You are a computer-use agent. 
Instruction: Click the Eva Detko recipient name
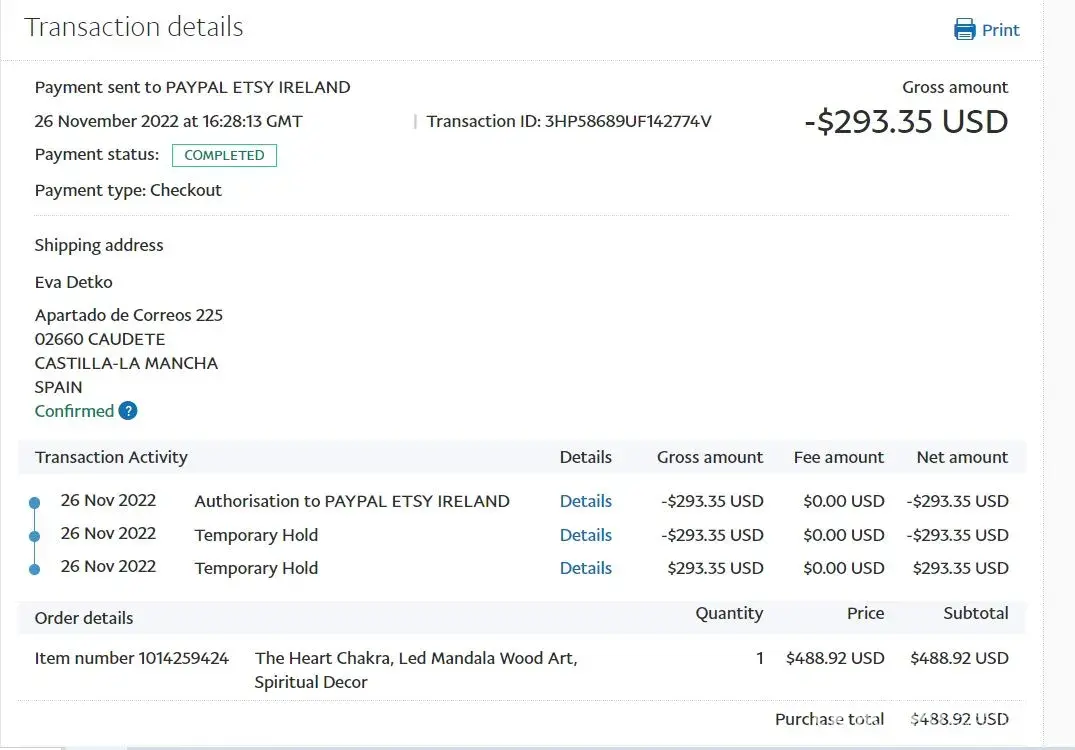click(x=74, y=282)
